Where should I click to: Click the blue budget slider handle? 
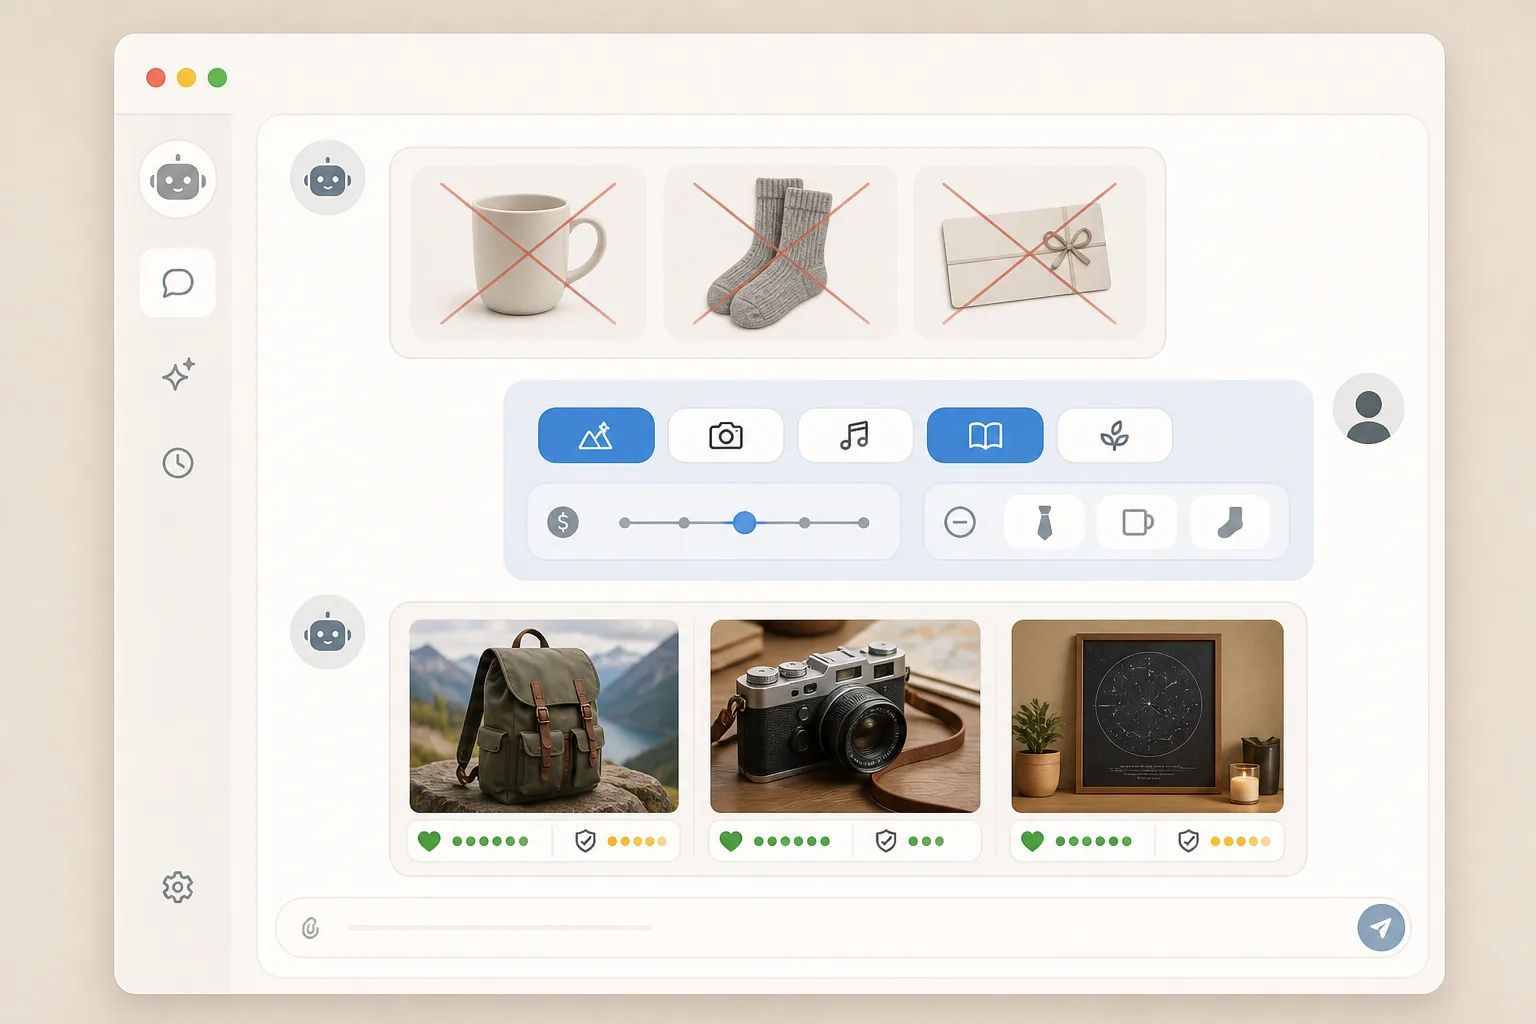pos(744,522)
